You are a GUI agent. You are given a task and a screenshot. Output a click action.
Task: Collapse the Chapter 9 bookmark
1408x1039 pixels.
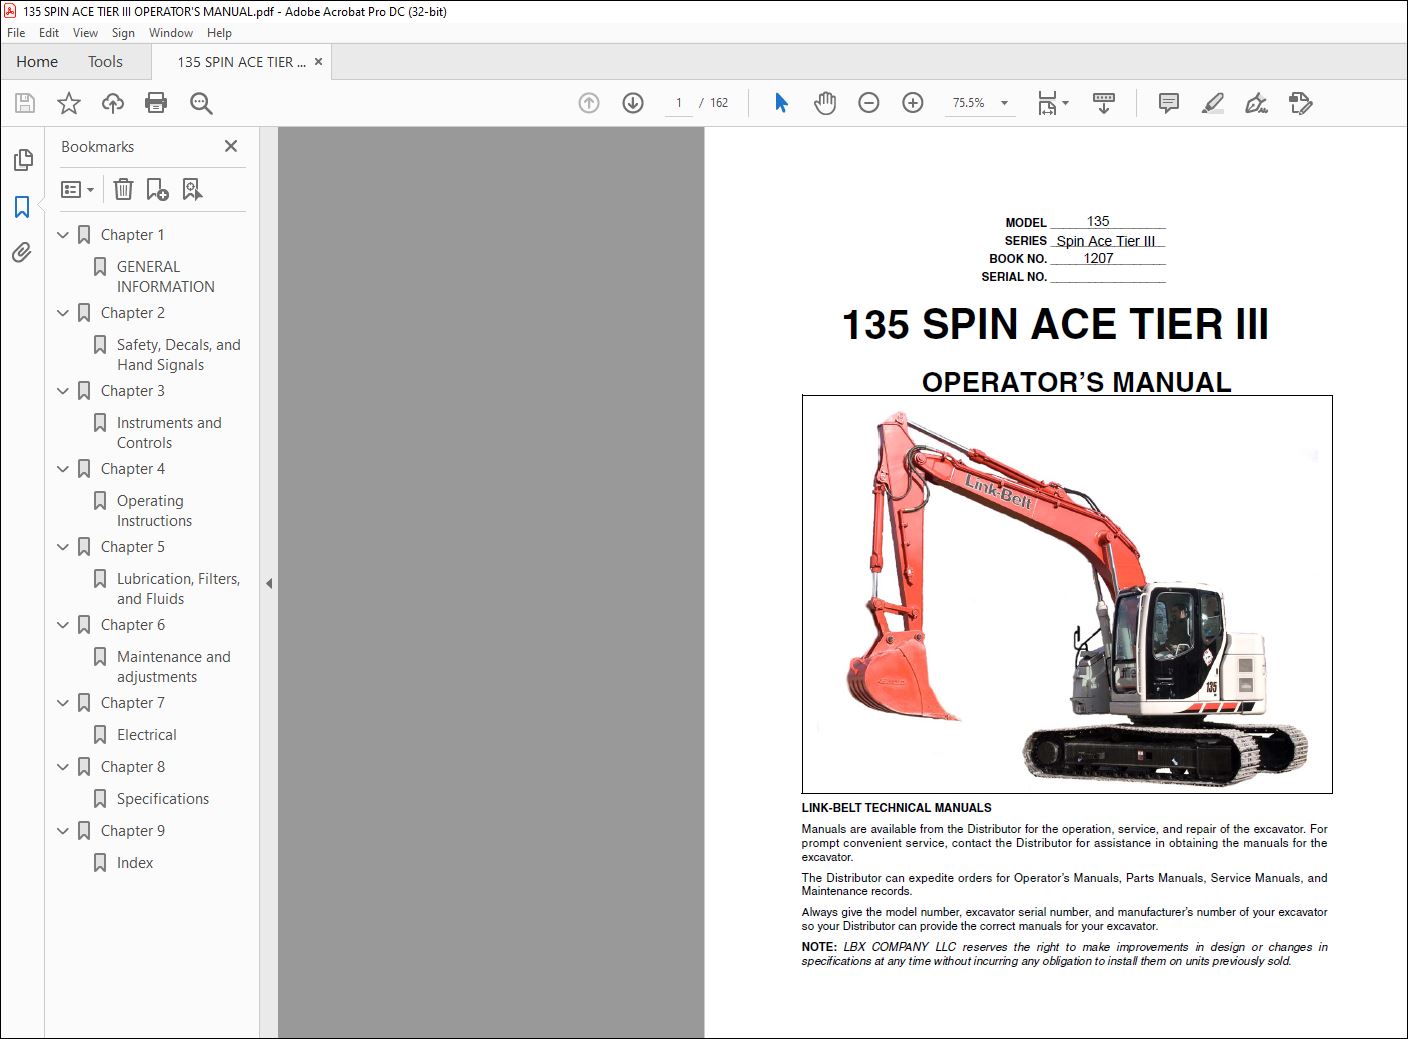63,831
